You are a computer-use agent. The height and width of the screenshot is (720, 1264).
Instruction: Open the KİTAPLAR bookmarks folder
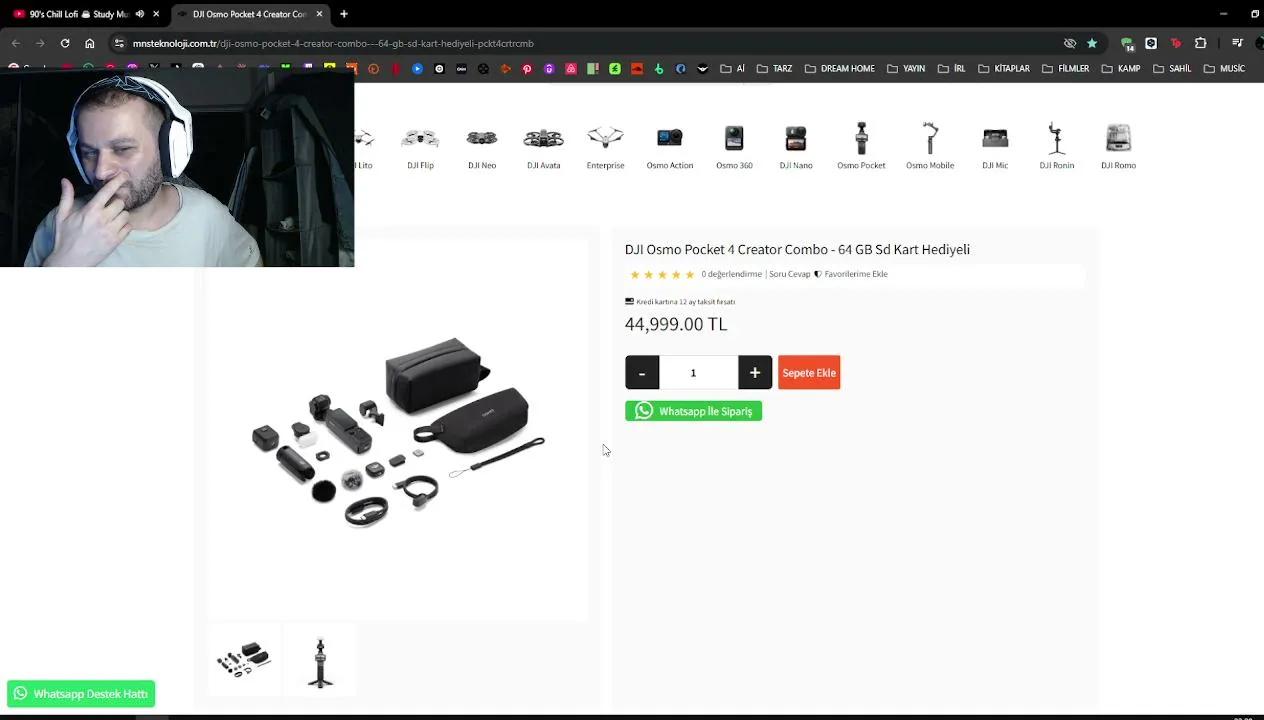pos(1003,69)
